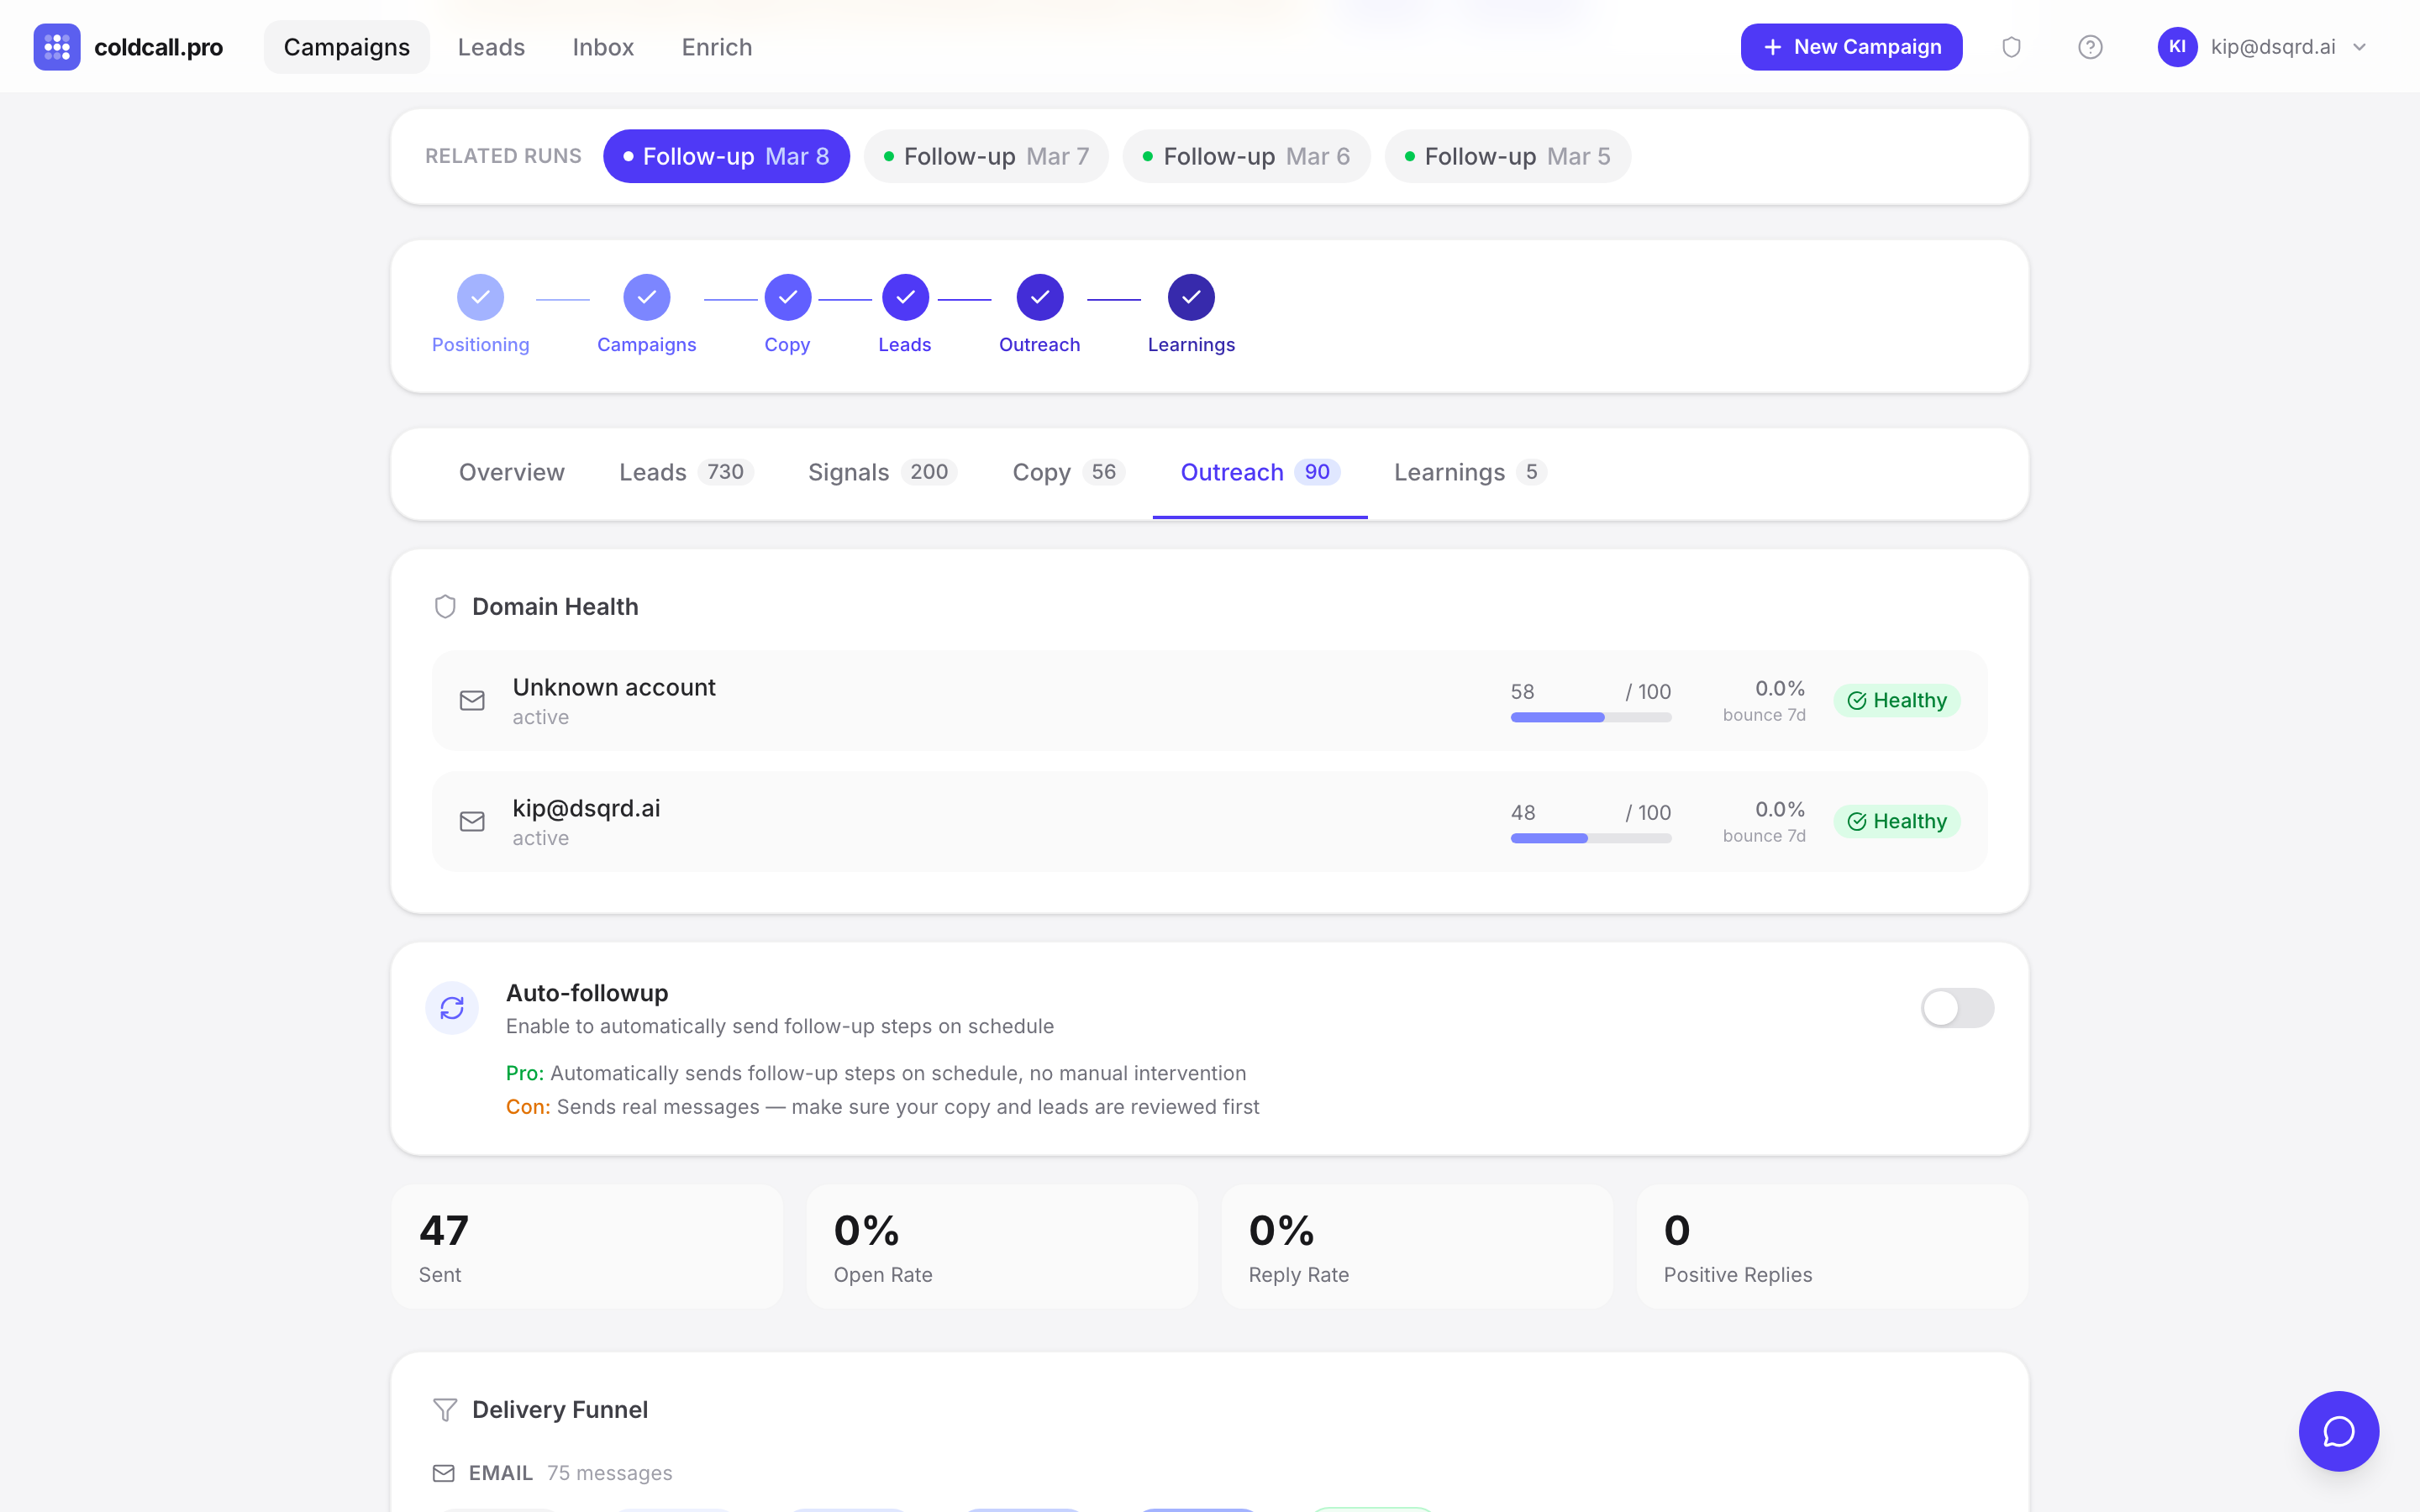The image size is (2420, 1512).
Task: Open the Enrich section in the navigation
Action: pyautogui.click(x=716, y=46)
